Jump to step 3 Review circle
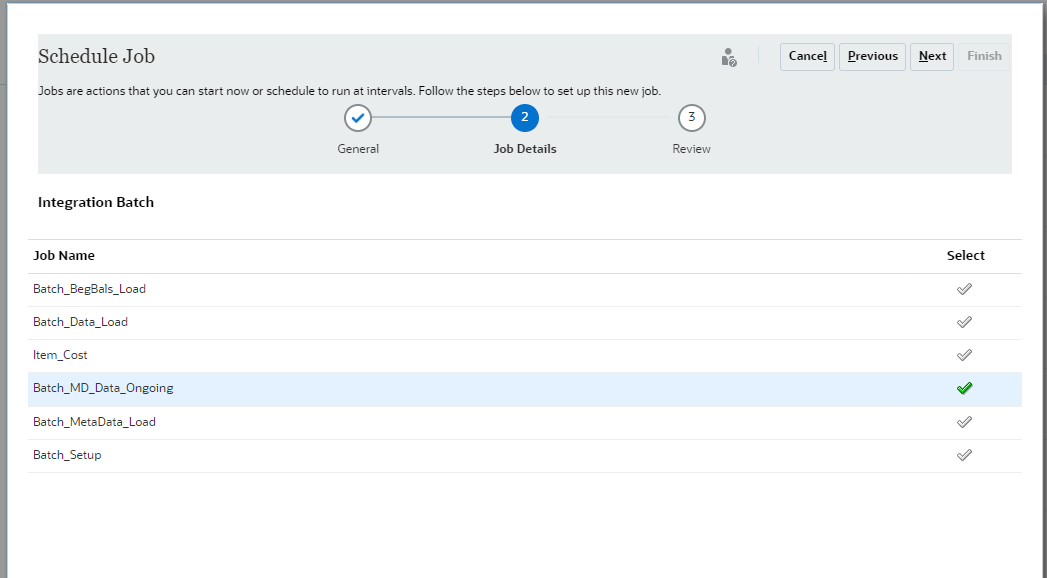Viewport: 1047px width, 578px height. (692, 118)
